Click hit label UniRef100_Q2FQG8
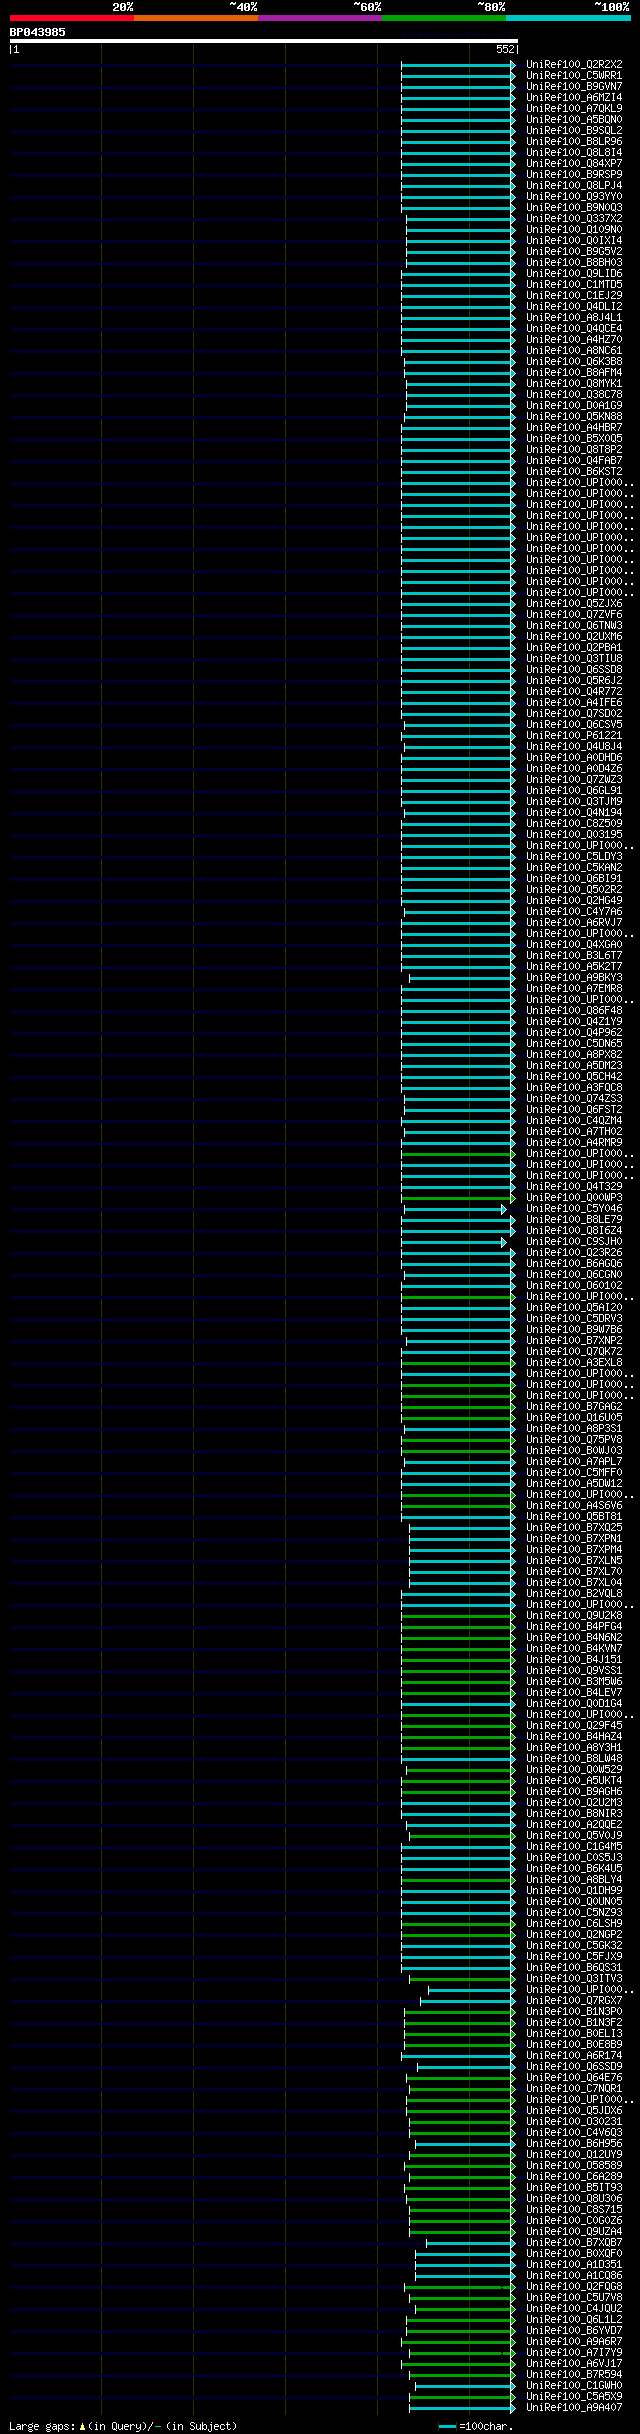 (574, 2287)
